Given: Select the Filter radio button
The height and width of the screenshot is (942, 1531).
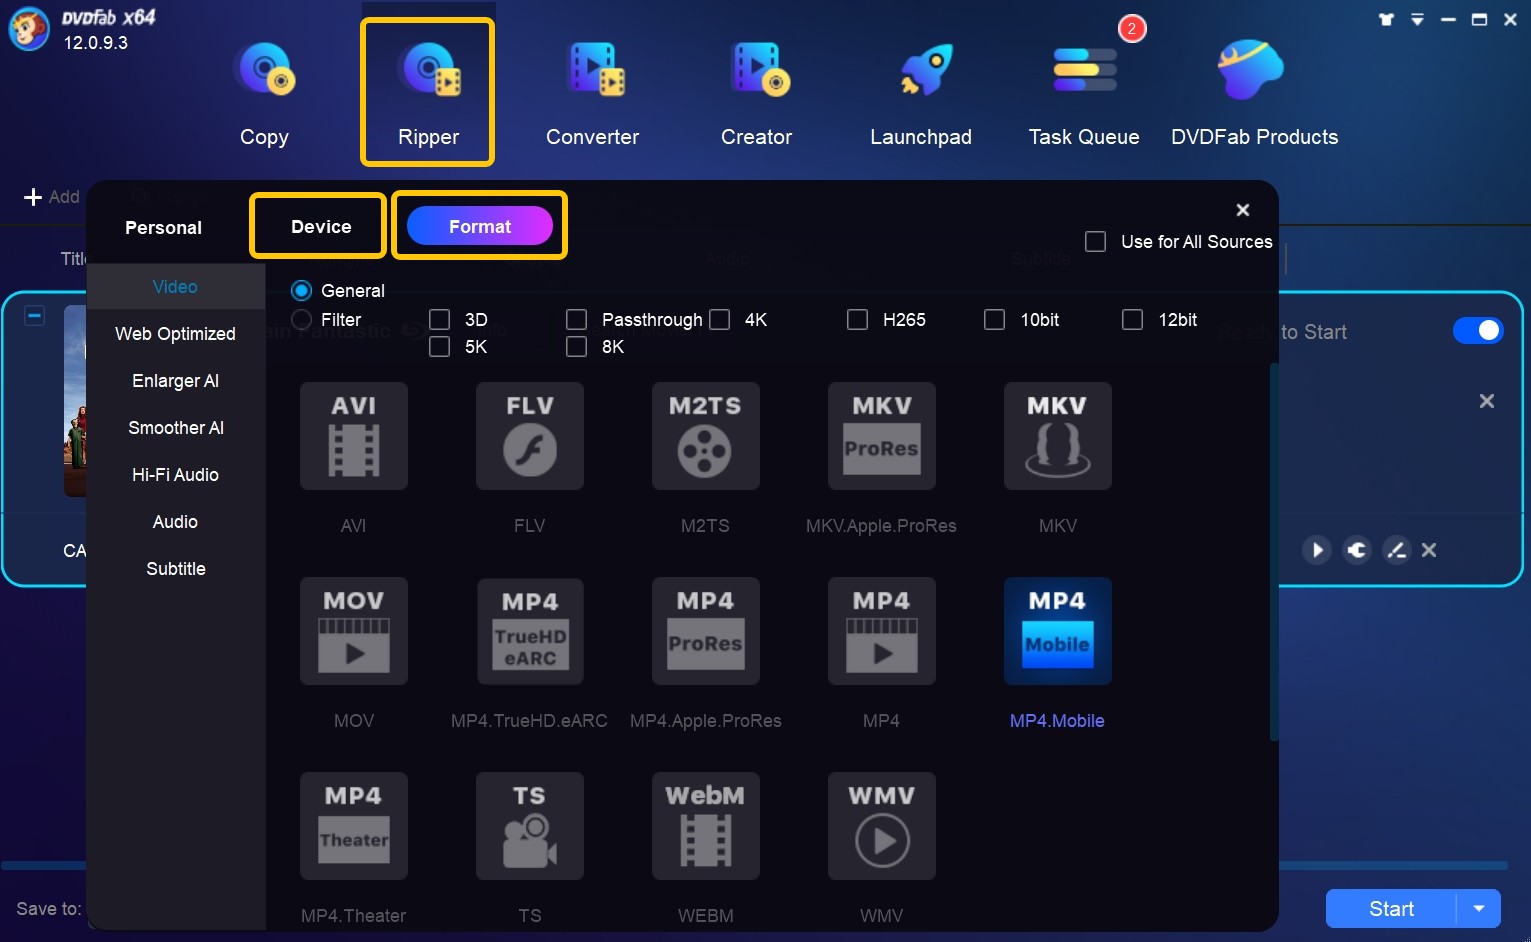Looking at the screenshot, I should click(x=301, y=320).
